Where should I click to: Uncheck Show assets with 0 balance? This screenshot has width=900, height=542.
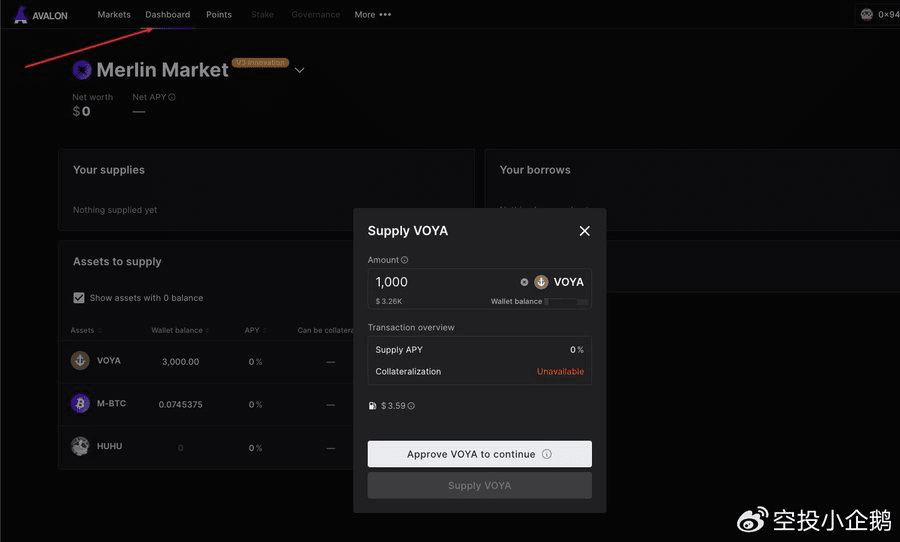79,298
